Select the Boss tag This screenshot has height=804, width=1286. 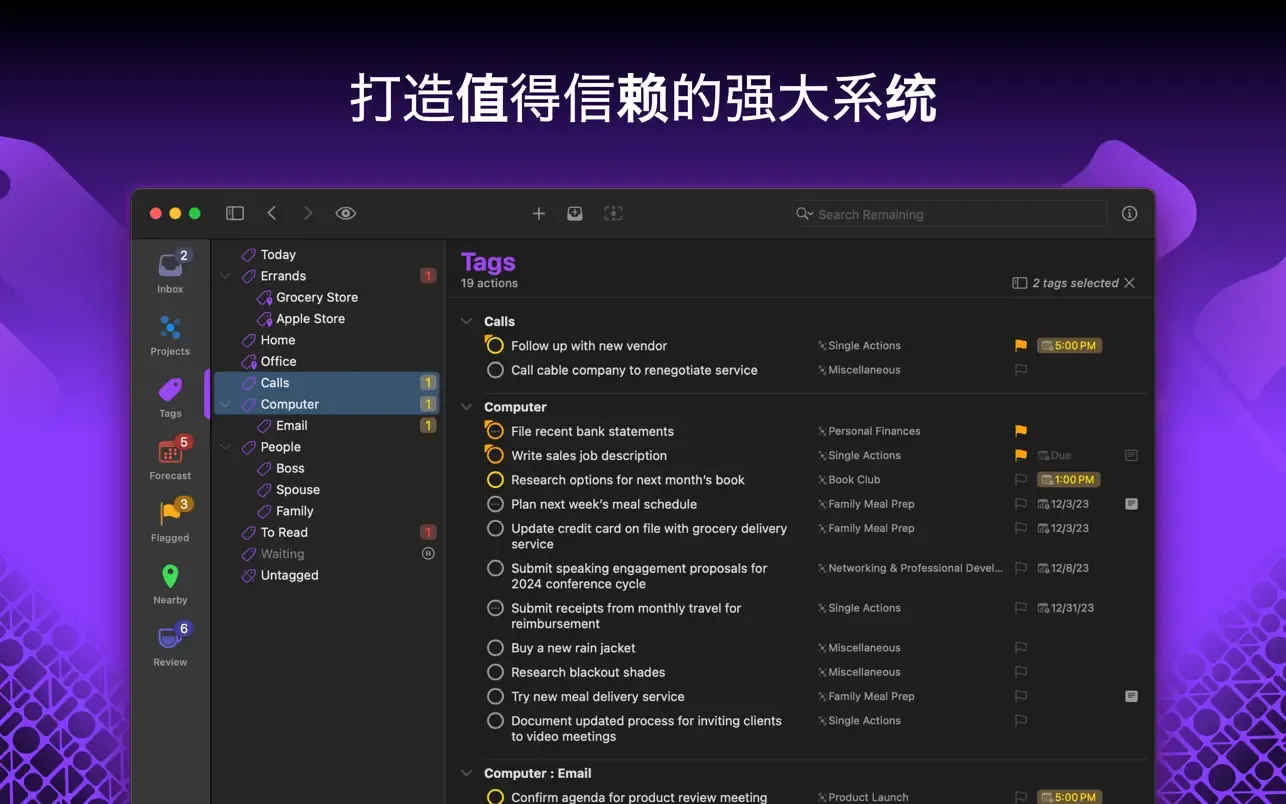(290, 468)
